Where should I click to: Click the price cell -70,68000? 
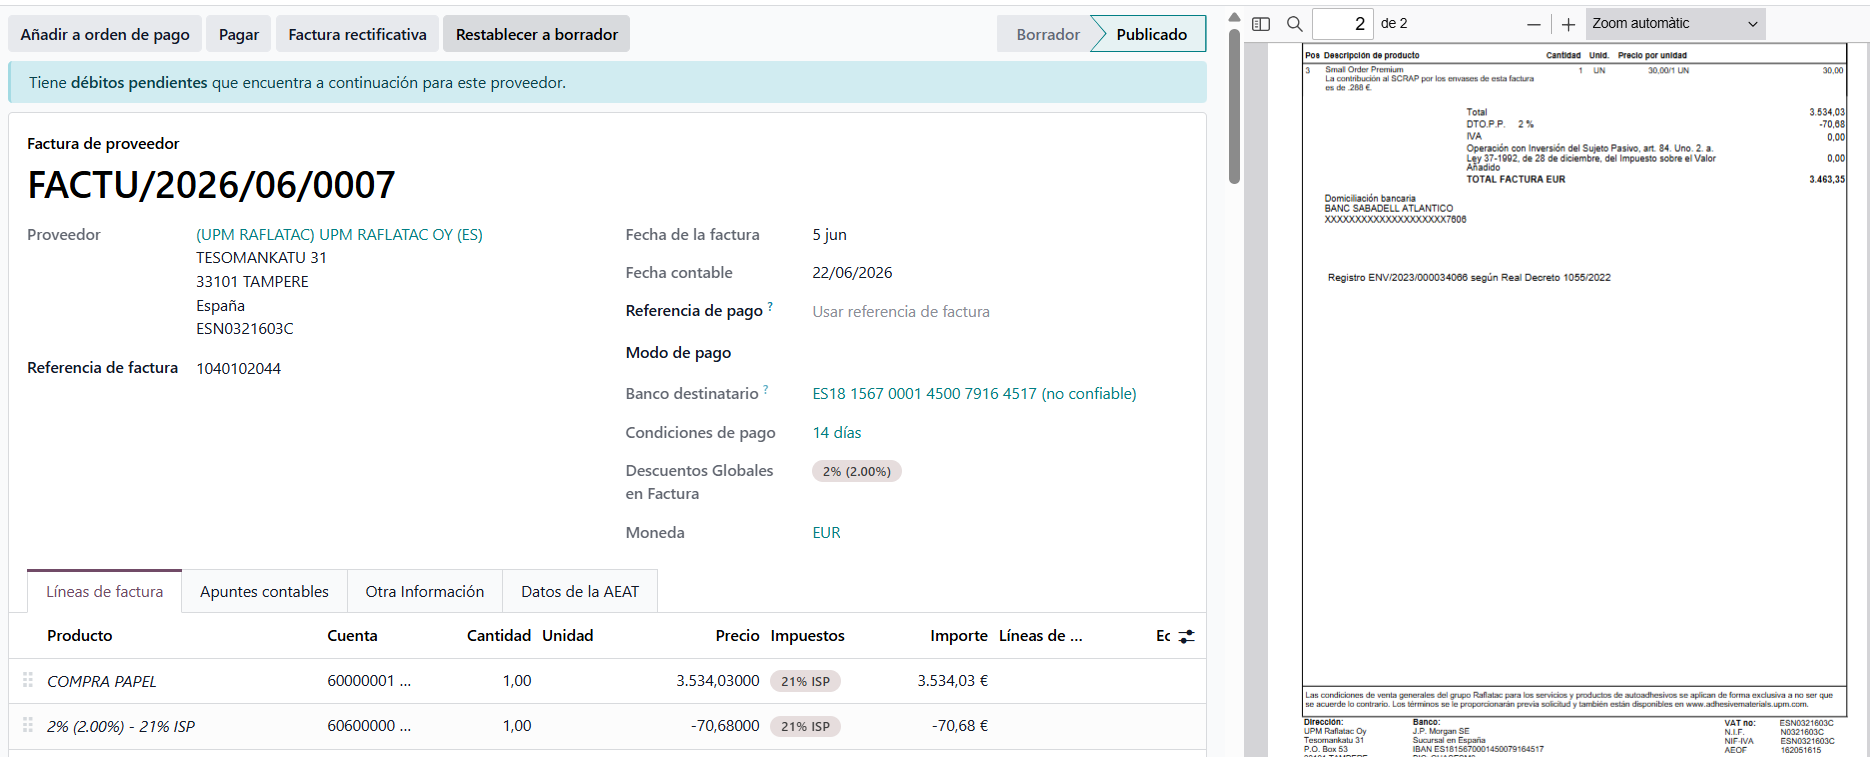(x=725, y=726)
